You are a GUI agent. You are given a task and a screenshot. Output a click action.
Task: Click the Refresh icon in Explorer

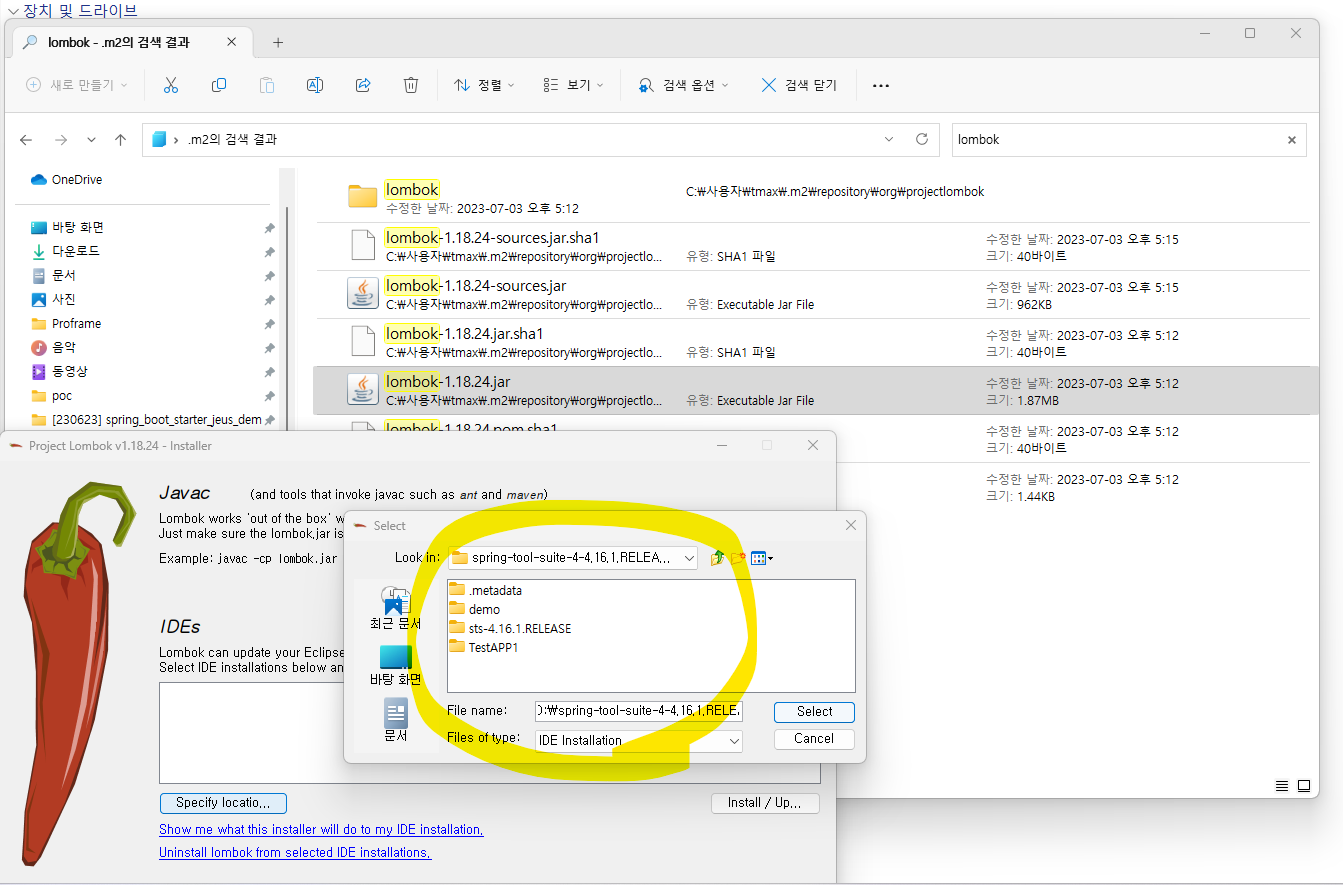coord(922,140)
